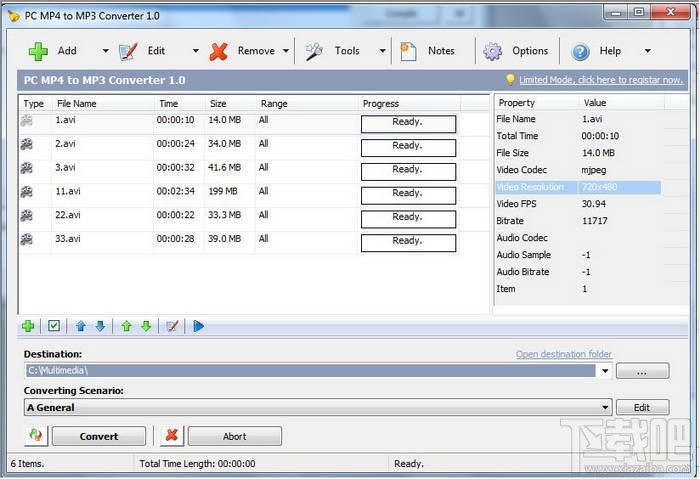The width and height of the screenshot is (700, 479).
Task: Click the Ready progress bar for 1.avi
Action: click(408, 124)
